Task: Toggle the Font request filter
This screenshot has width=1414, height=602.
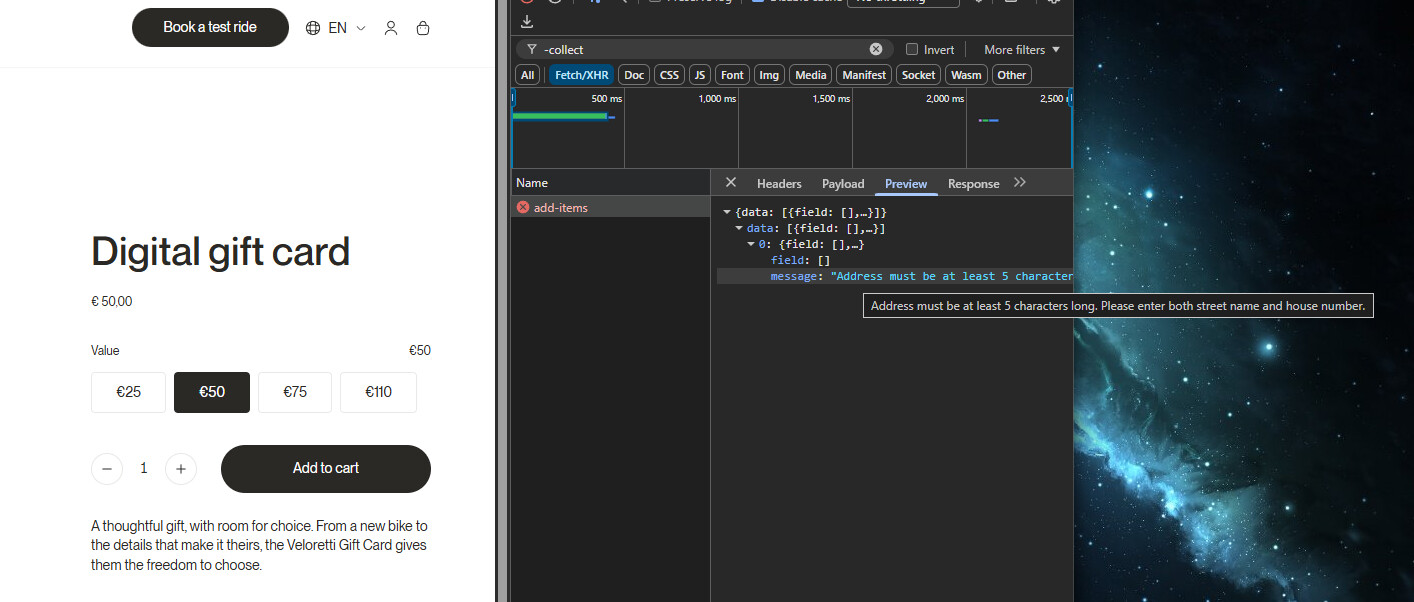Action: click(733, 75)
